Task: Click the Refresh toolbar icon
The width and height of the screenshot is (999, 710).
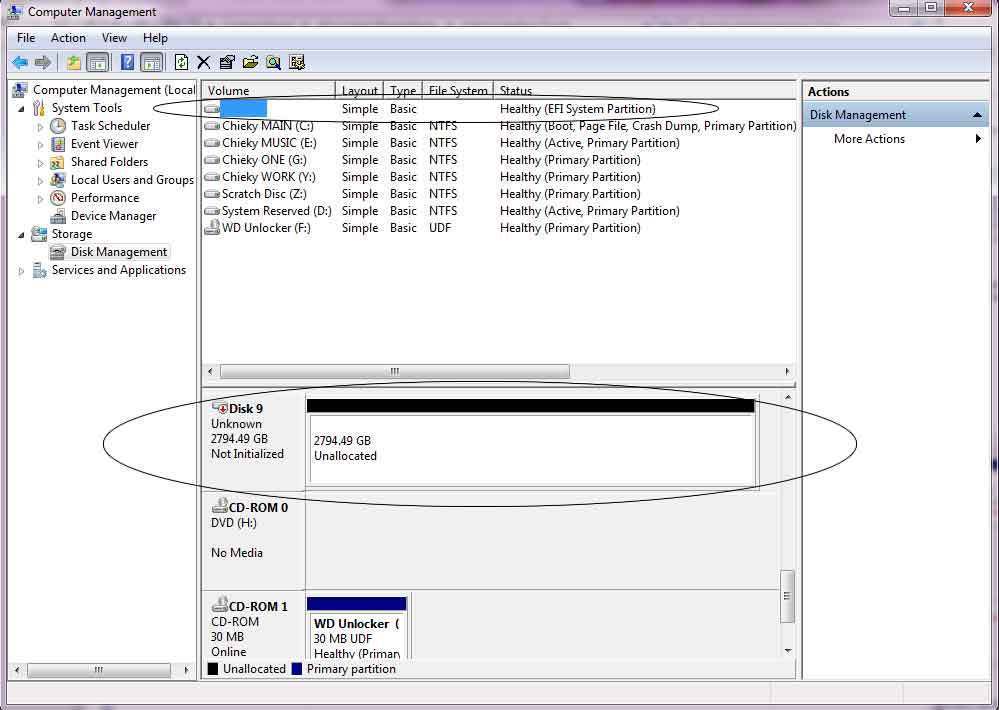Action: tap(181, 62)
